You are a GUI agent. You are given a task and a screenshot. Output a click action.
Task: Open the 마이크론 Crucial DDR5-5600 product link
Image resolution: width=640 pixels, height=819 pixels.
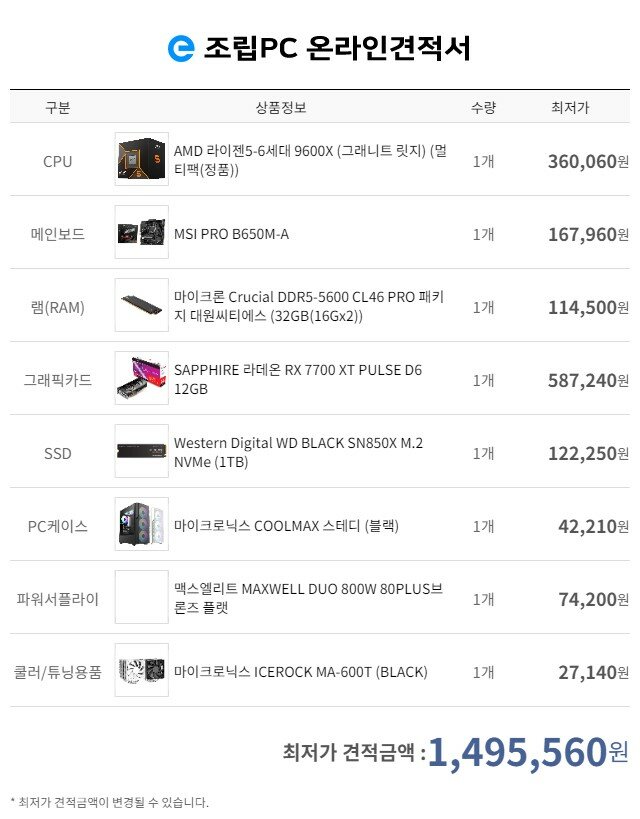pos(309,307)
